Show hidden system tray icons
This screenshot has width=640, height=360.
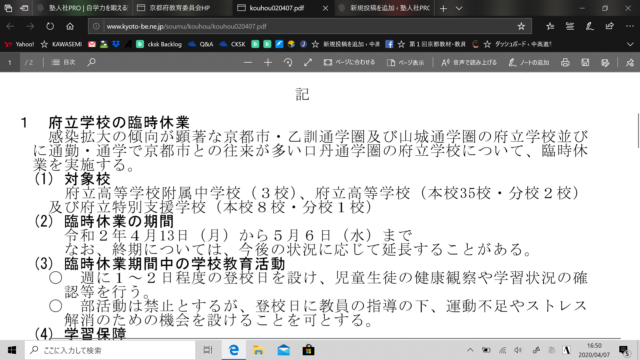470,350
